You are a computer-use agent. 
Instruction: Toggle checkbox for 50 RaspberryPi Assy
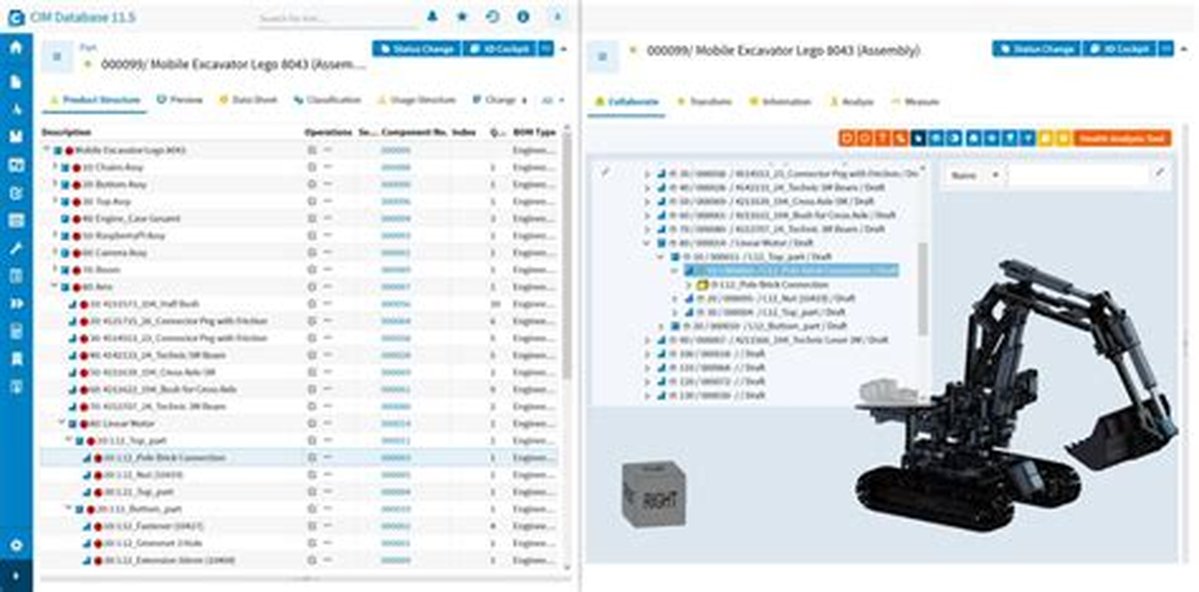66,236
